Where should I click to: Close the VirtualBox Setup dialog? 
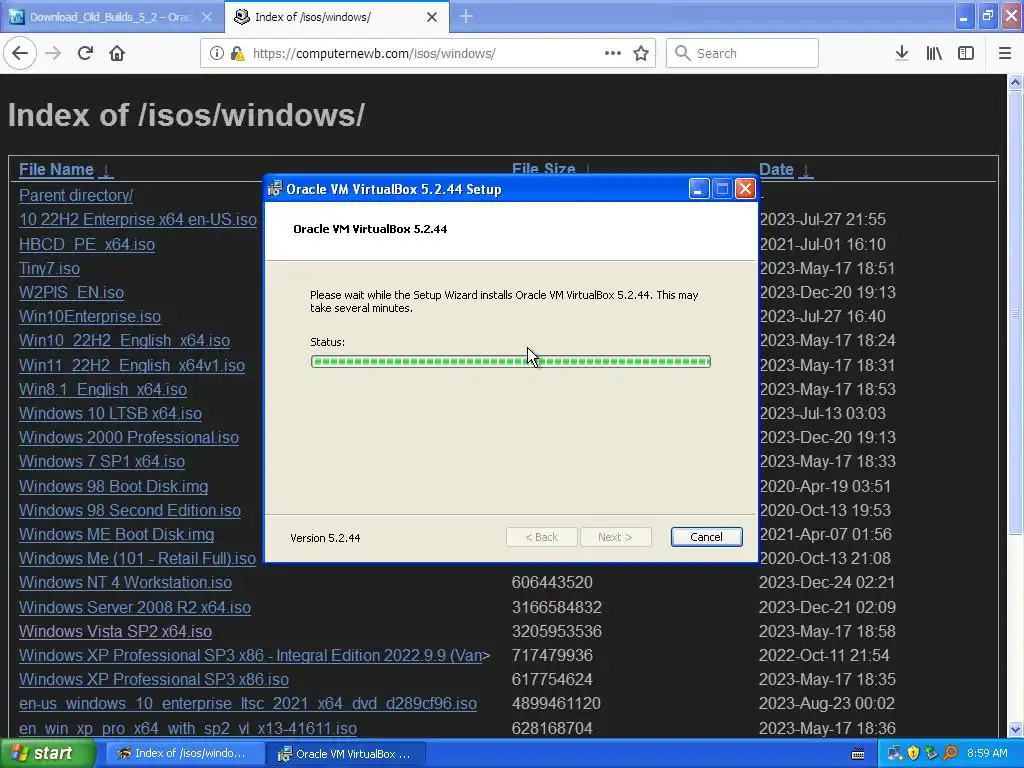click(745, 189)
